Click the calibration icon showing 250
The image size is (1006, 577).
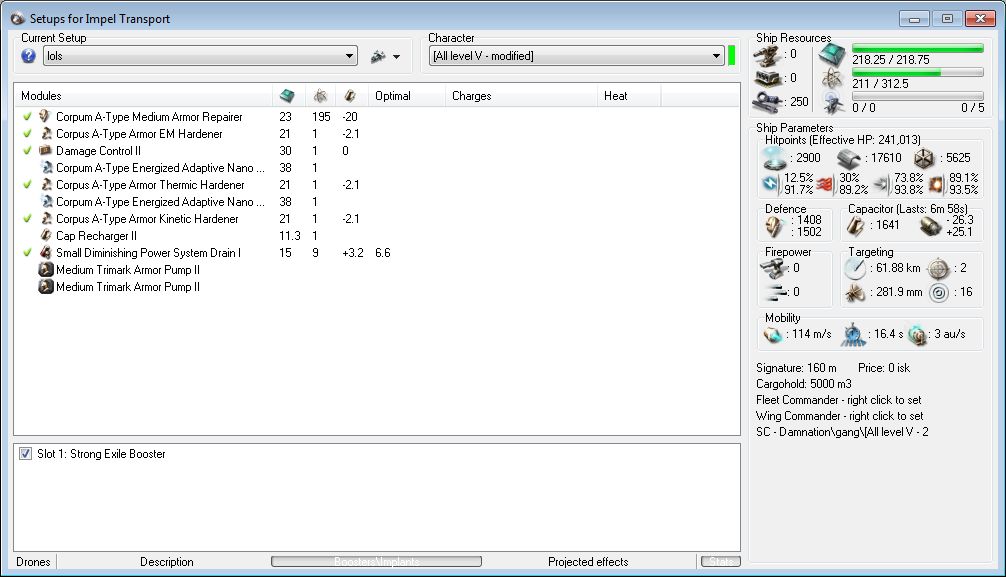tap(768, 102)
